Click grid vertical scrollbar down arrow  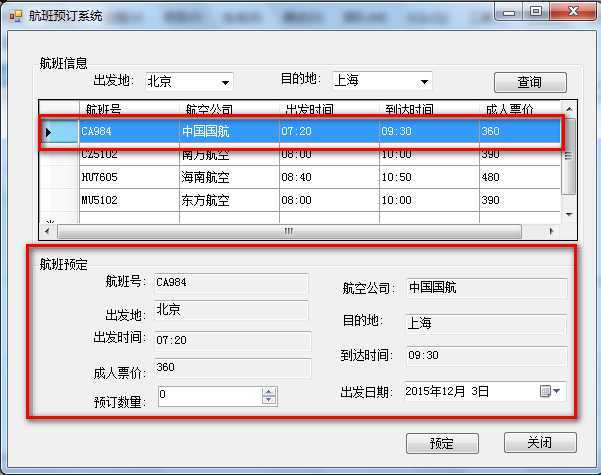pyautogui.click(x=569, y=214)
